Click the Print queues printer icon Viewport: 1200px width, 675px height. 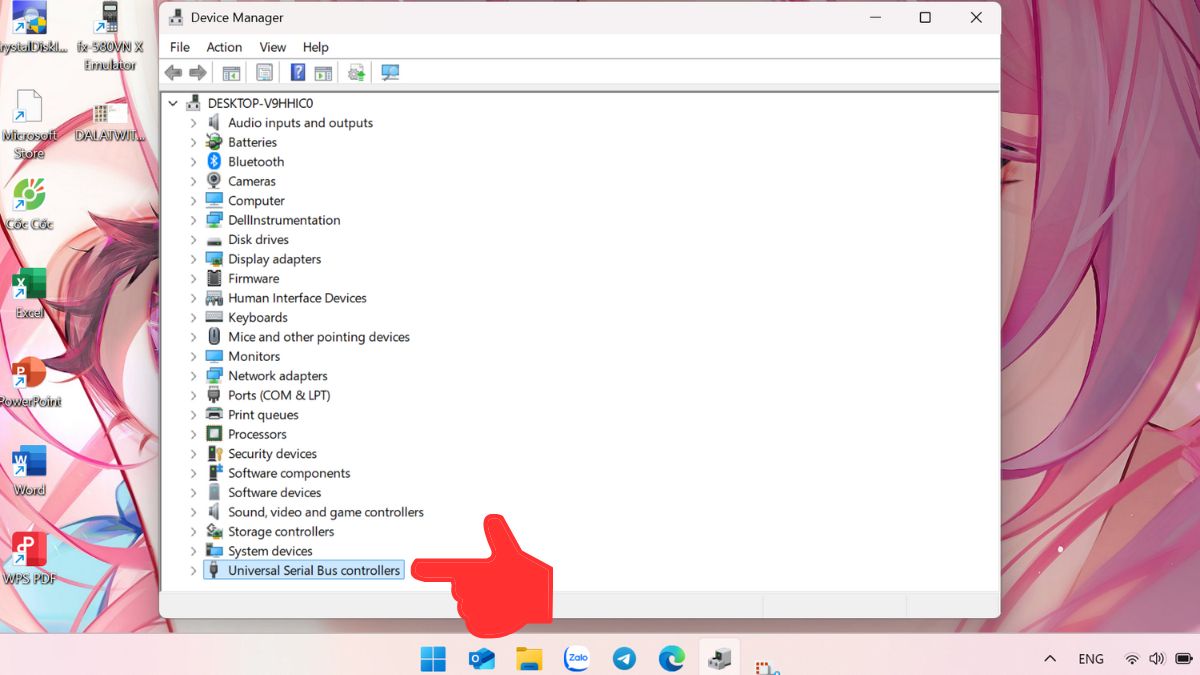[214, 414]
